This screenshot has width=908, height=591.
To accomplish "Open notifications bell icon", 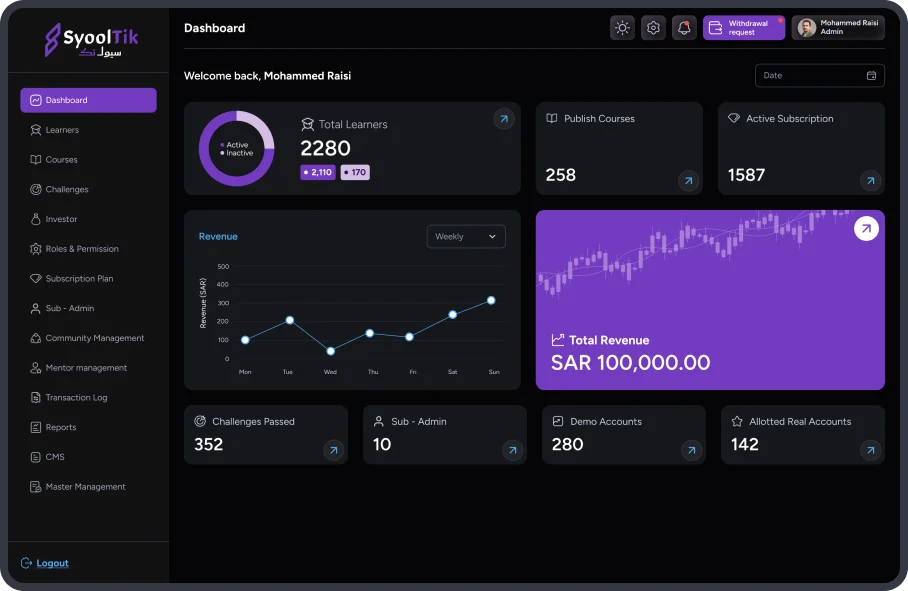I will 684,28.
